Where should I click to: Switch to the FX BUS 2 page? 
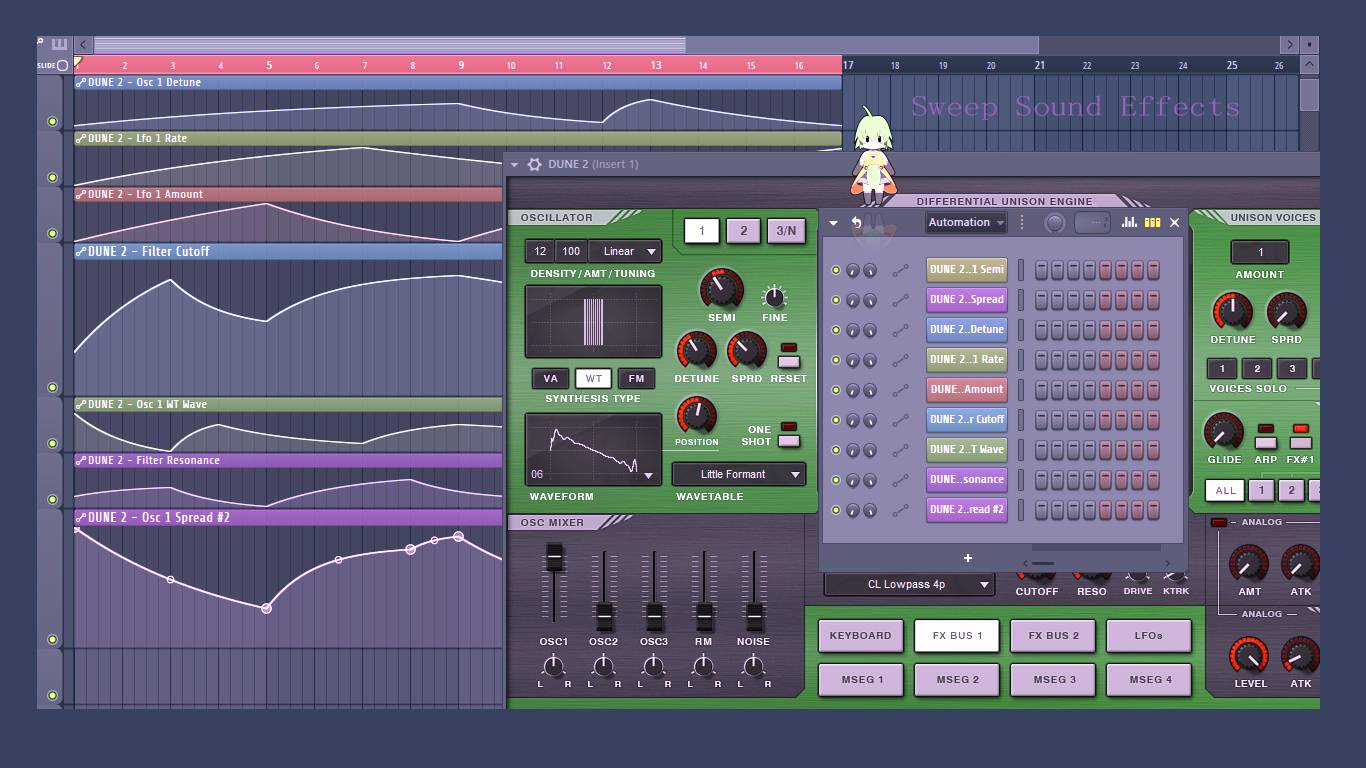(x=1053, y=636)
